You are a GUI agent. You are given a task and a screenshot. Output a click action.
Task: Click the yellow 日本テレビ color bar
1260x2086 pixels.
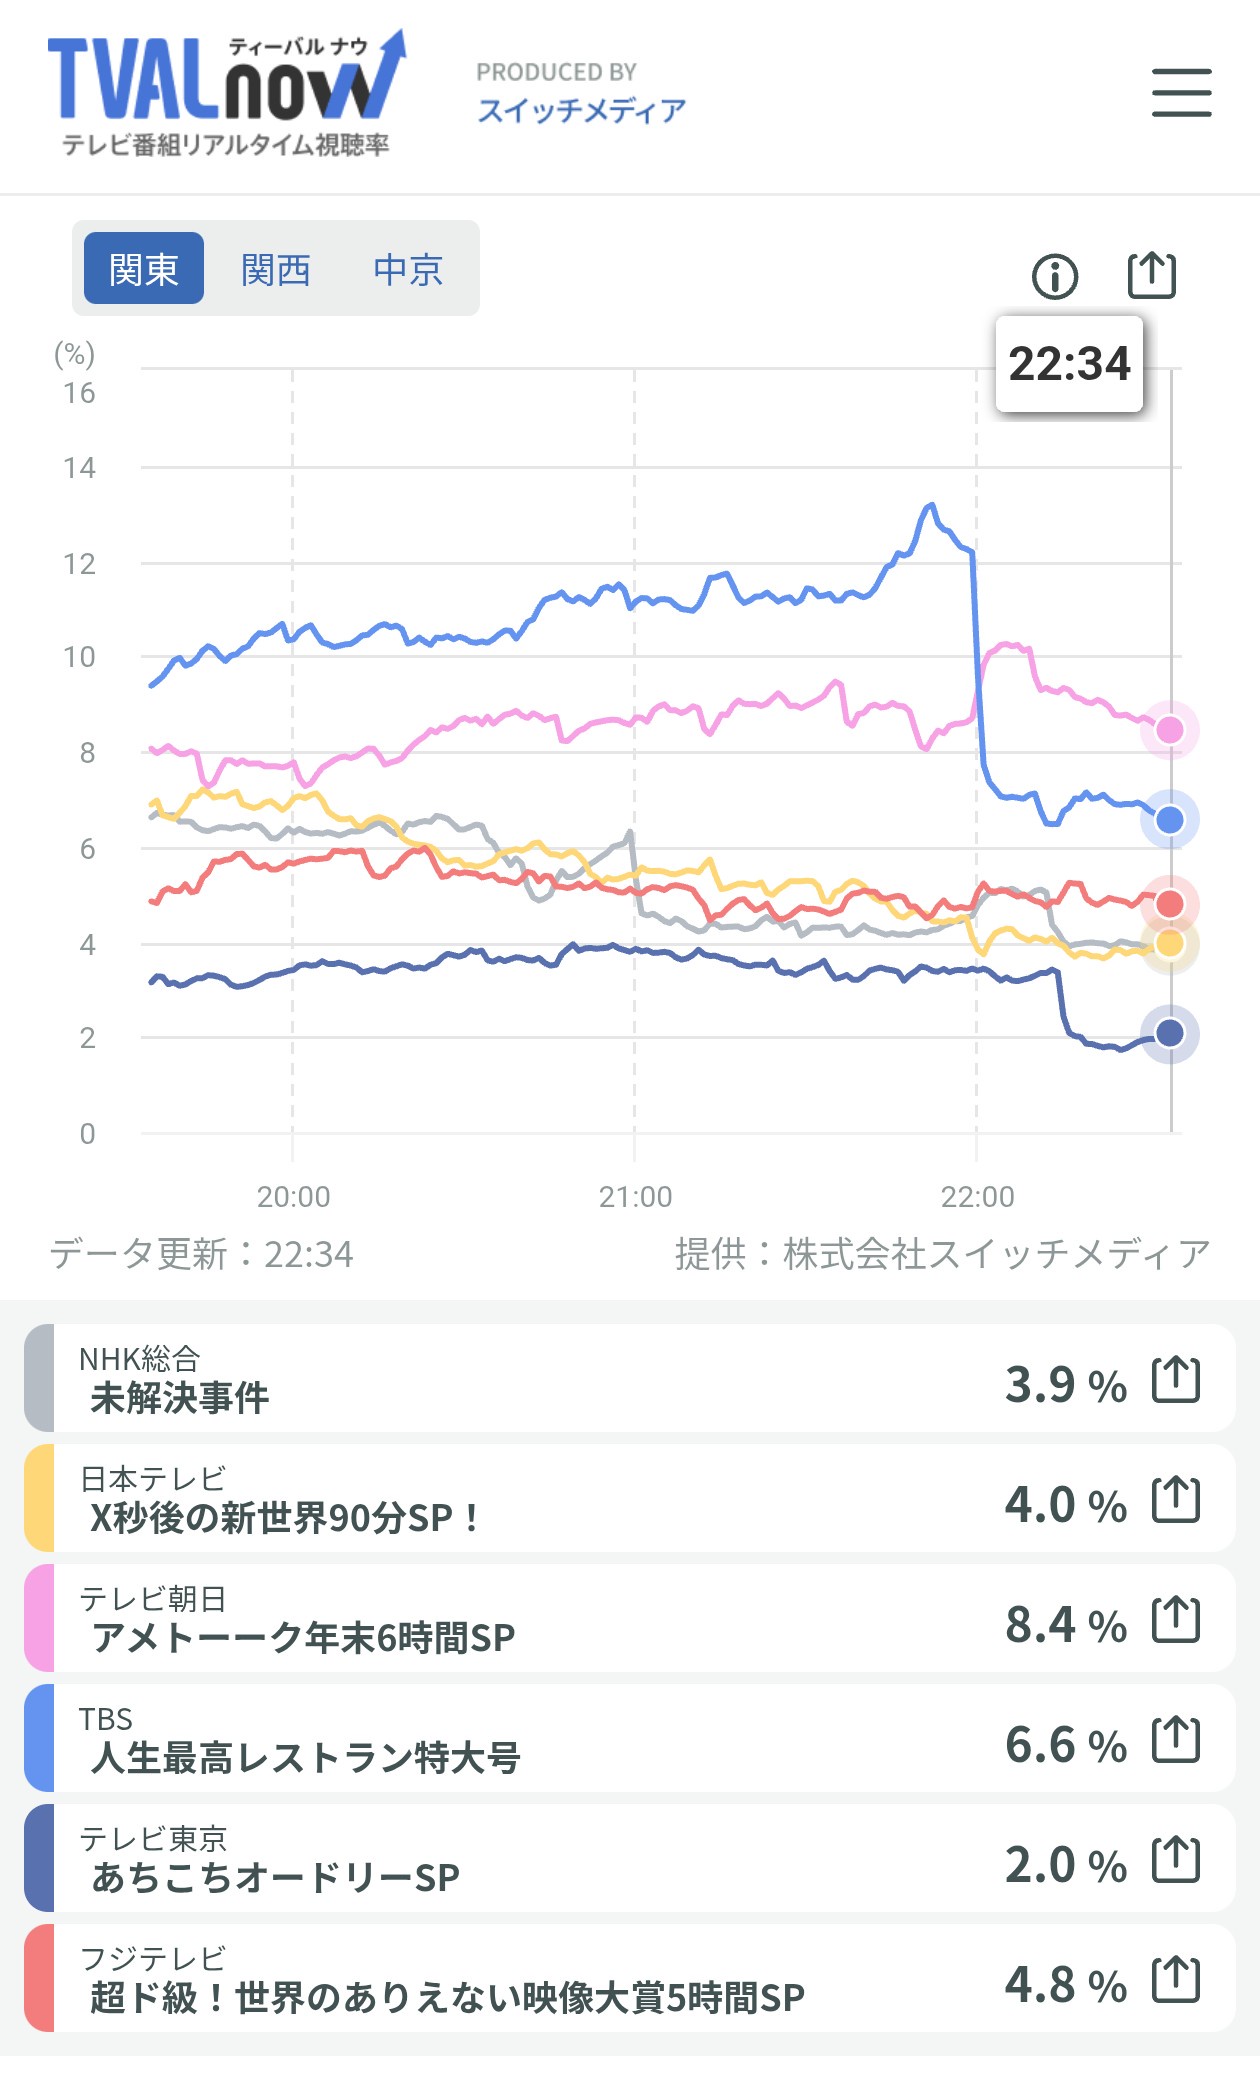(x=39, y=1498)
